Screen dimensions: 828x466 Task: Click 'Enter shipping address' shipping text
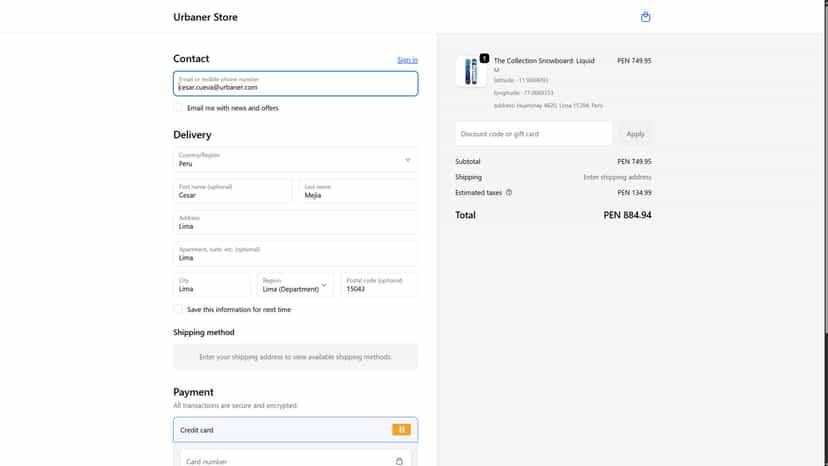617,177
